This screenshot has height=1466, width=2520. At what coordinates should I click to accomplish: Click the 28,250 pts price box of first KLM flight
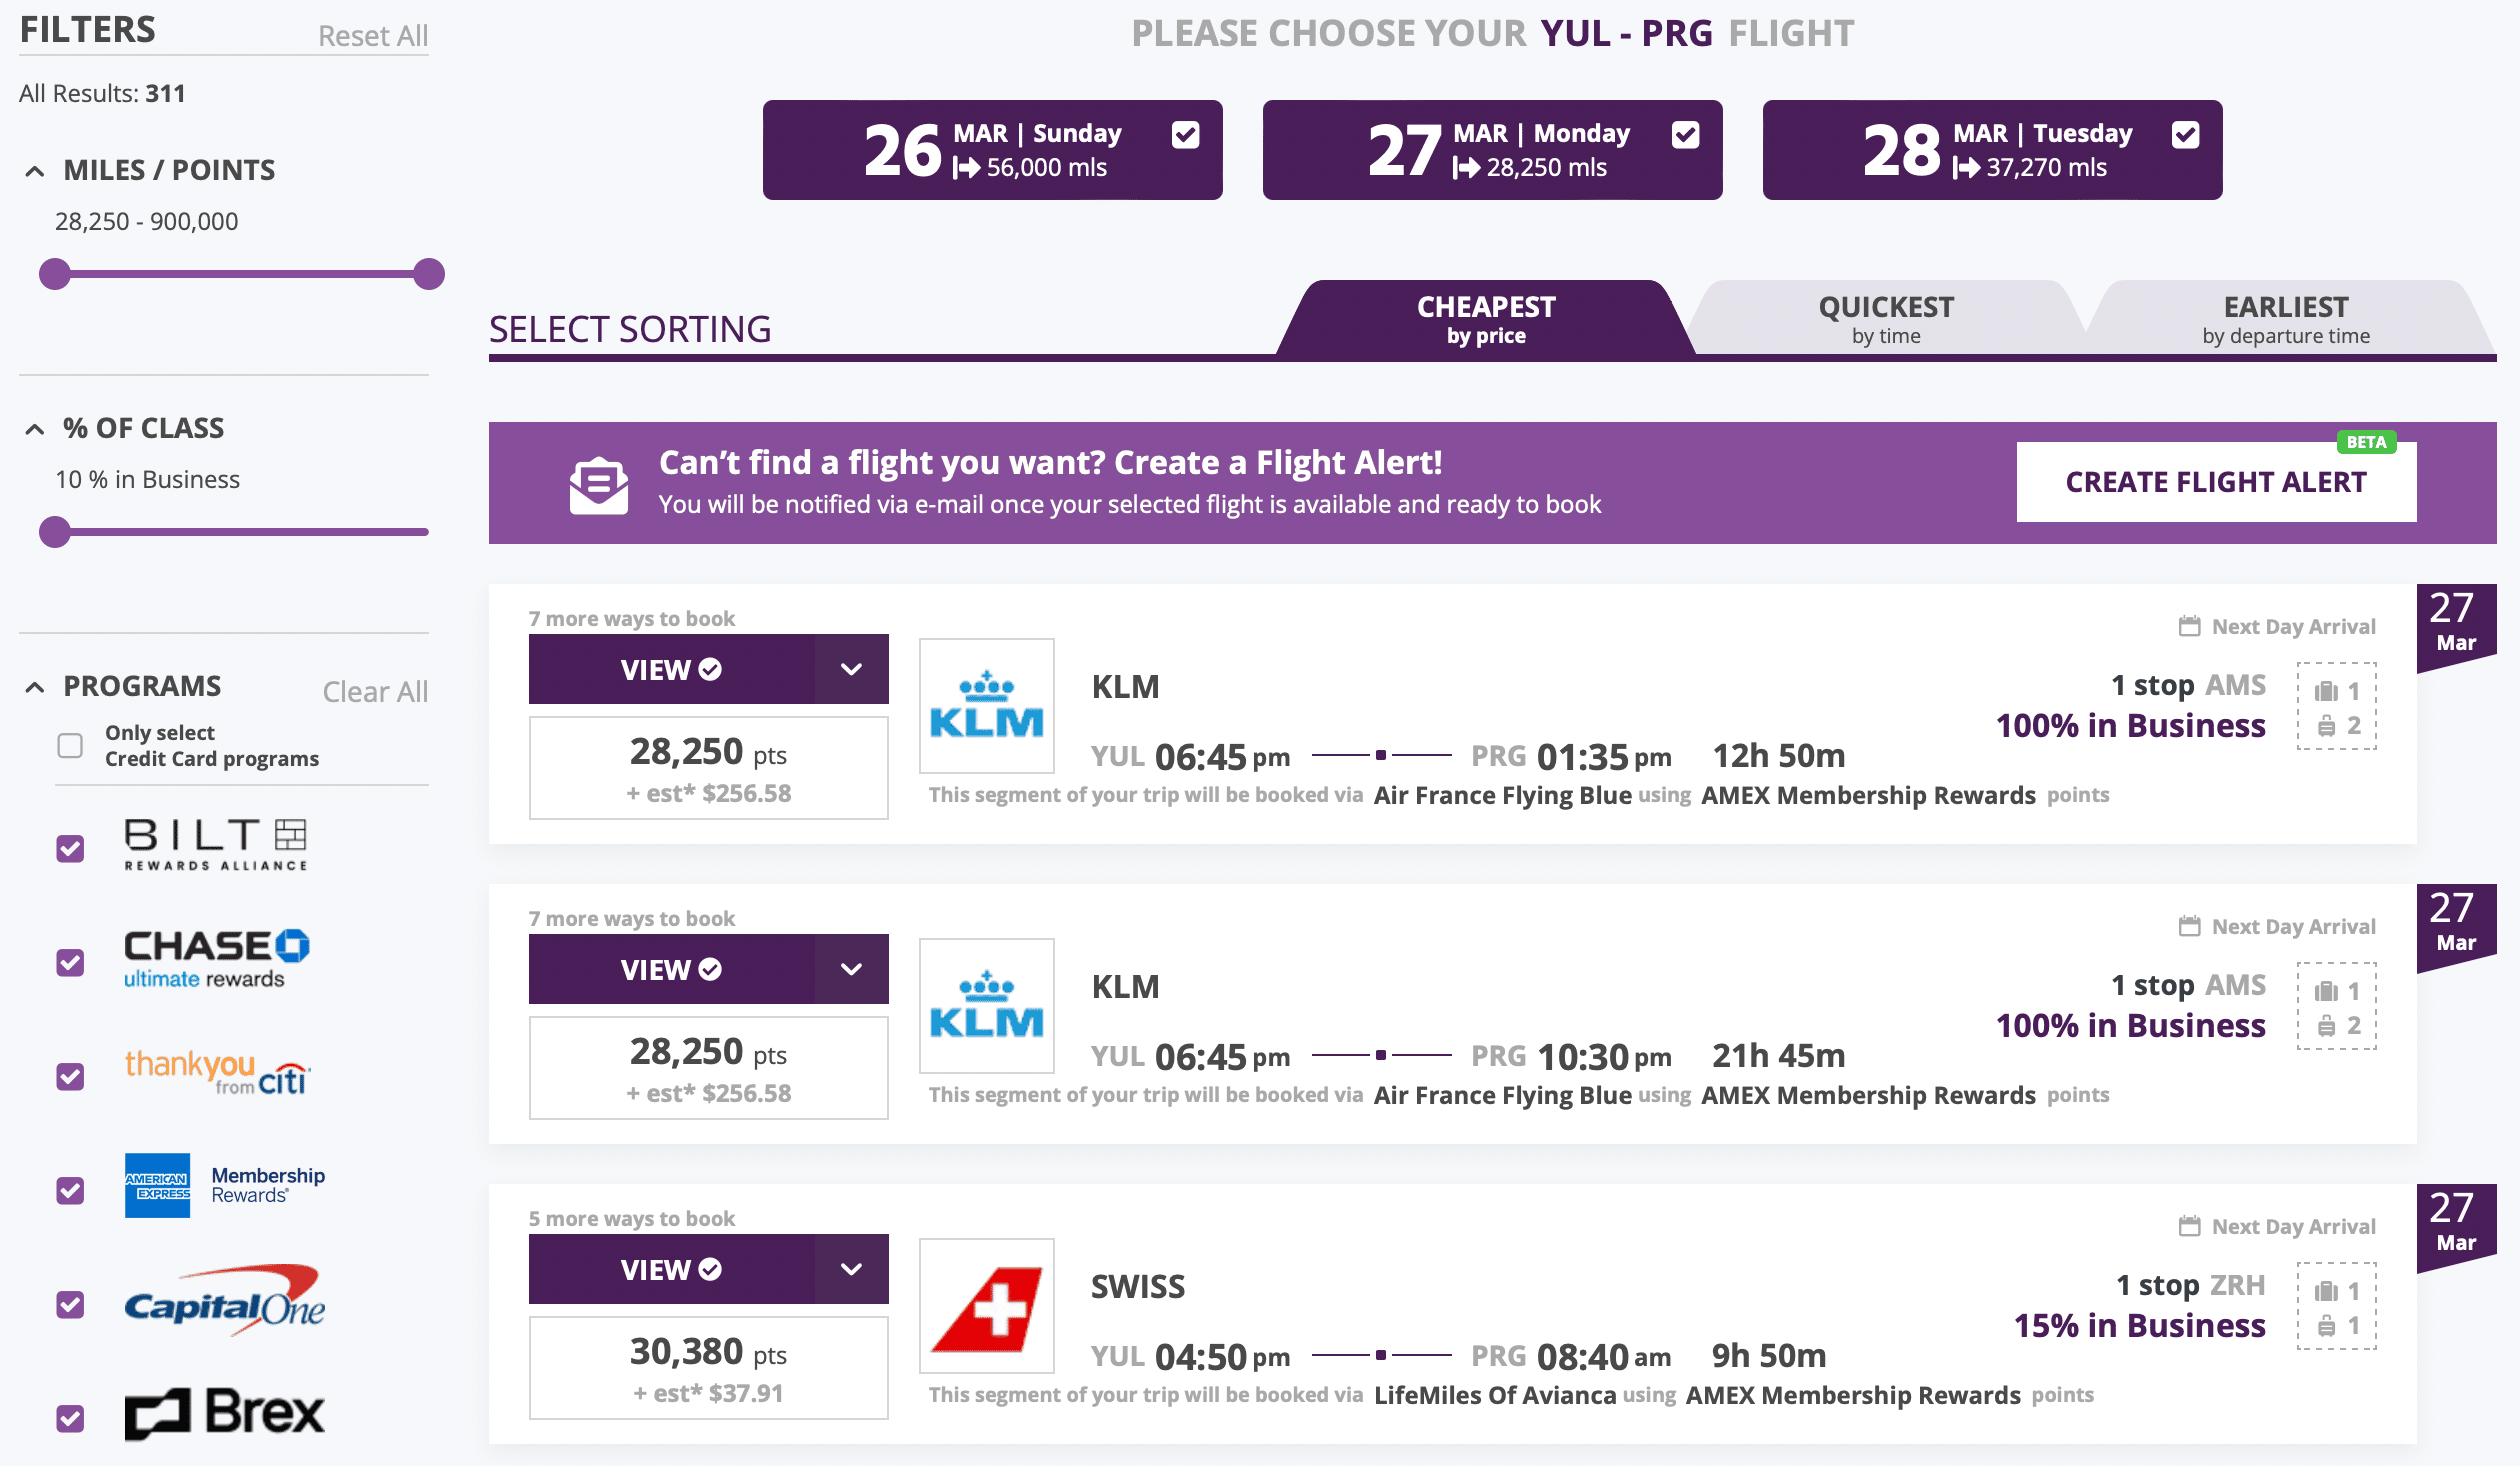pos(708,768)
